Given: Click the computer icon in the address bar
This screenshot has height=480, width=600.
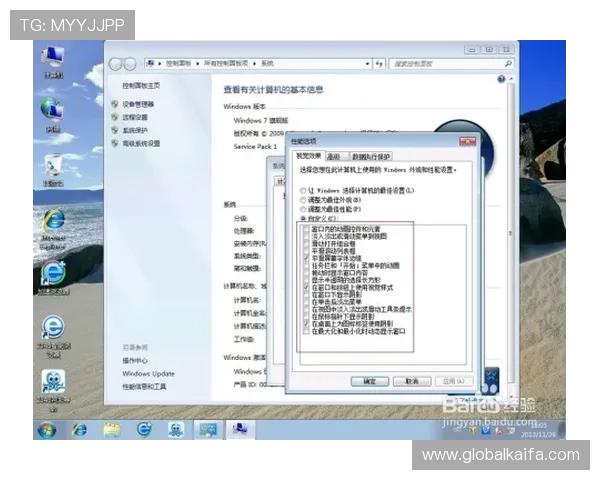Looking at the screenshot, I should (151, 63).
